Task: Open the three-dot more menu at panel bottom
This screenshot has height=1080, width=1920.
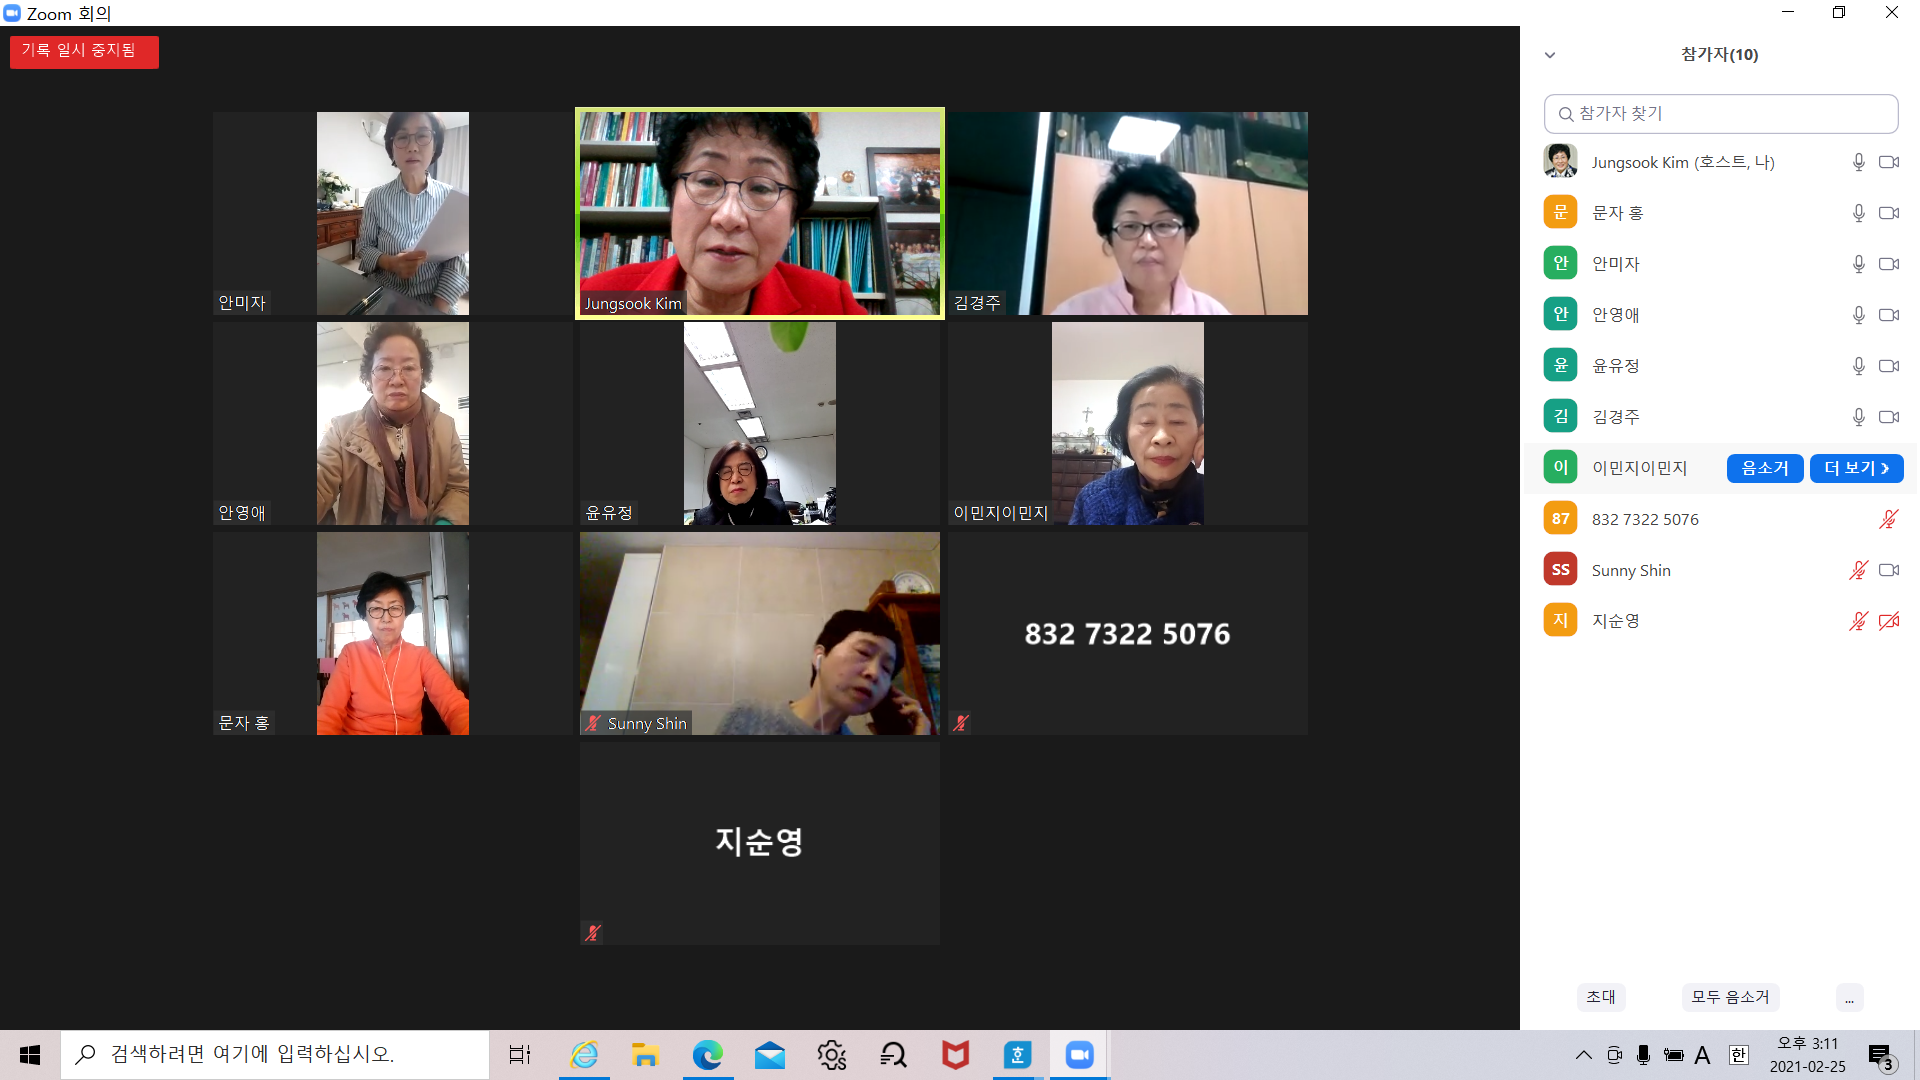Action: pos(1849,997)
